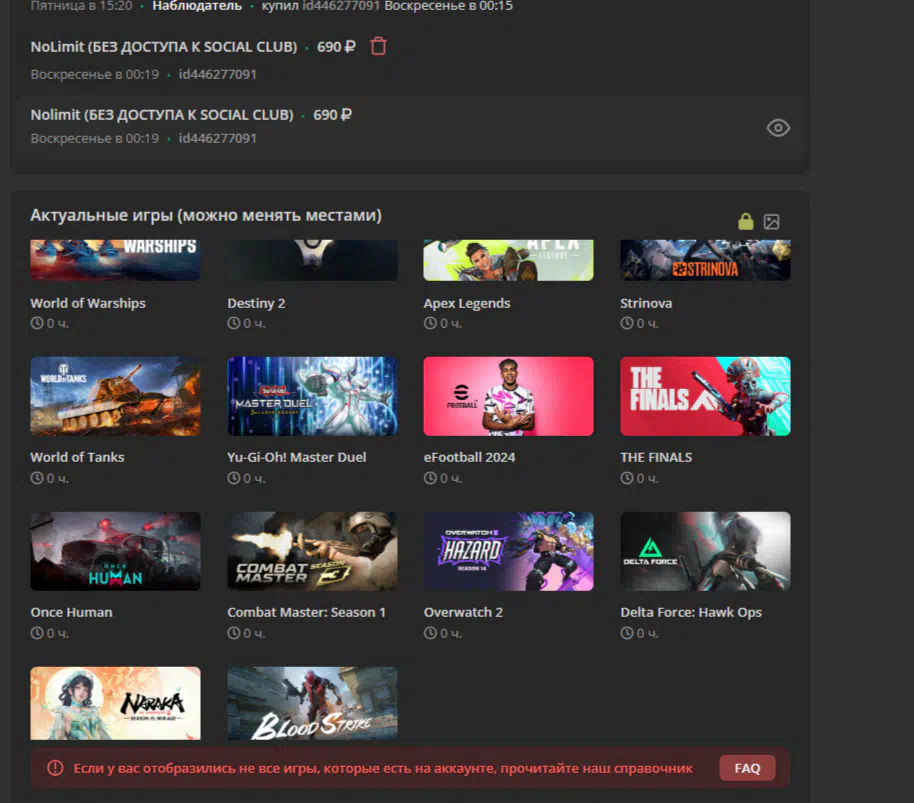The image size is (914, 803).
Task: Delete the NoLimit 690 ₽ entry with trash icon
Action: click(x=378, y=46)
